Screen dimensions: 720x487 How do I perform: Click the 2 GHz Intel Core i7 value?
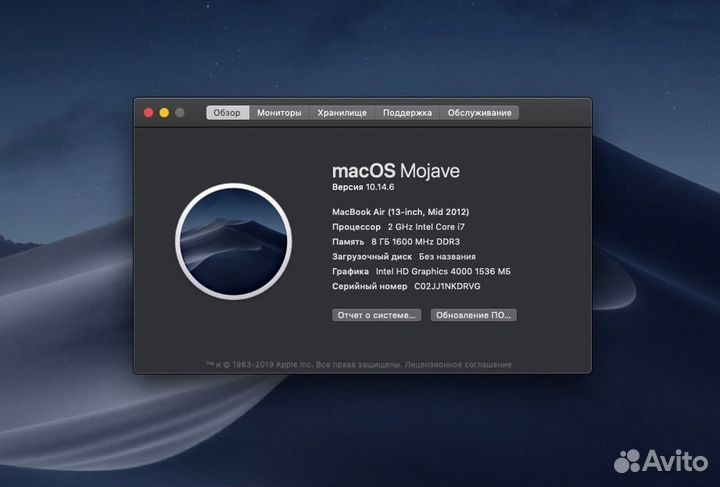pyautogui.click(x=426, y=227)
